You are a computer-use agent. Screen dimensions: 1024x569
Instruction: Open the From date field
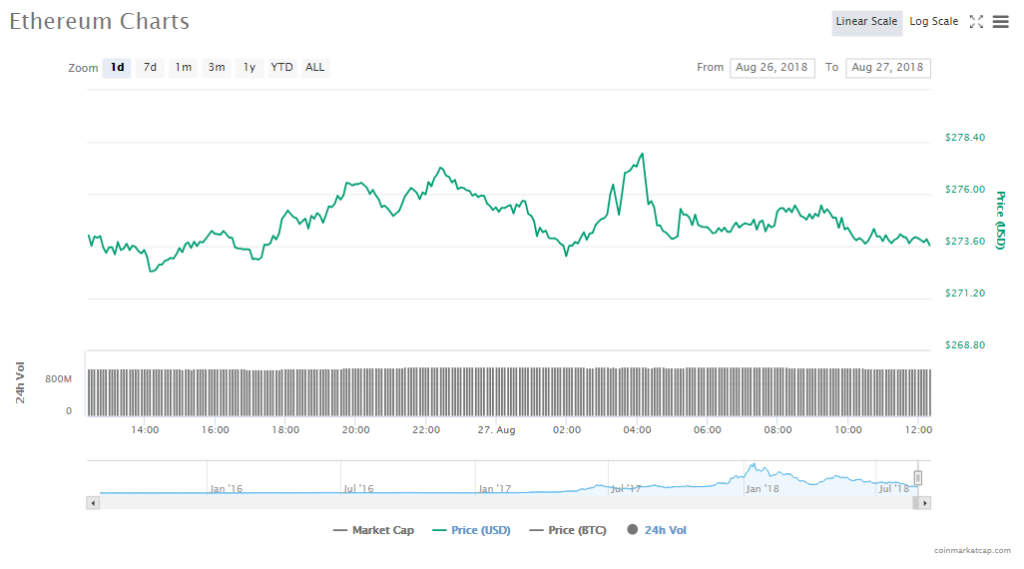coord(771,68)
